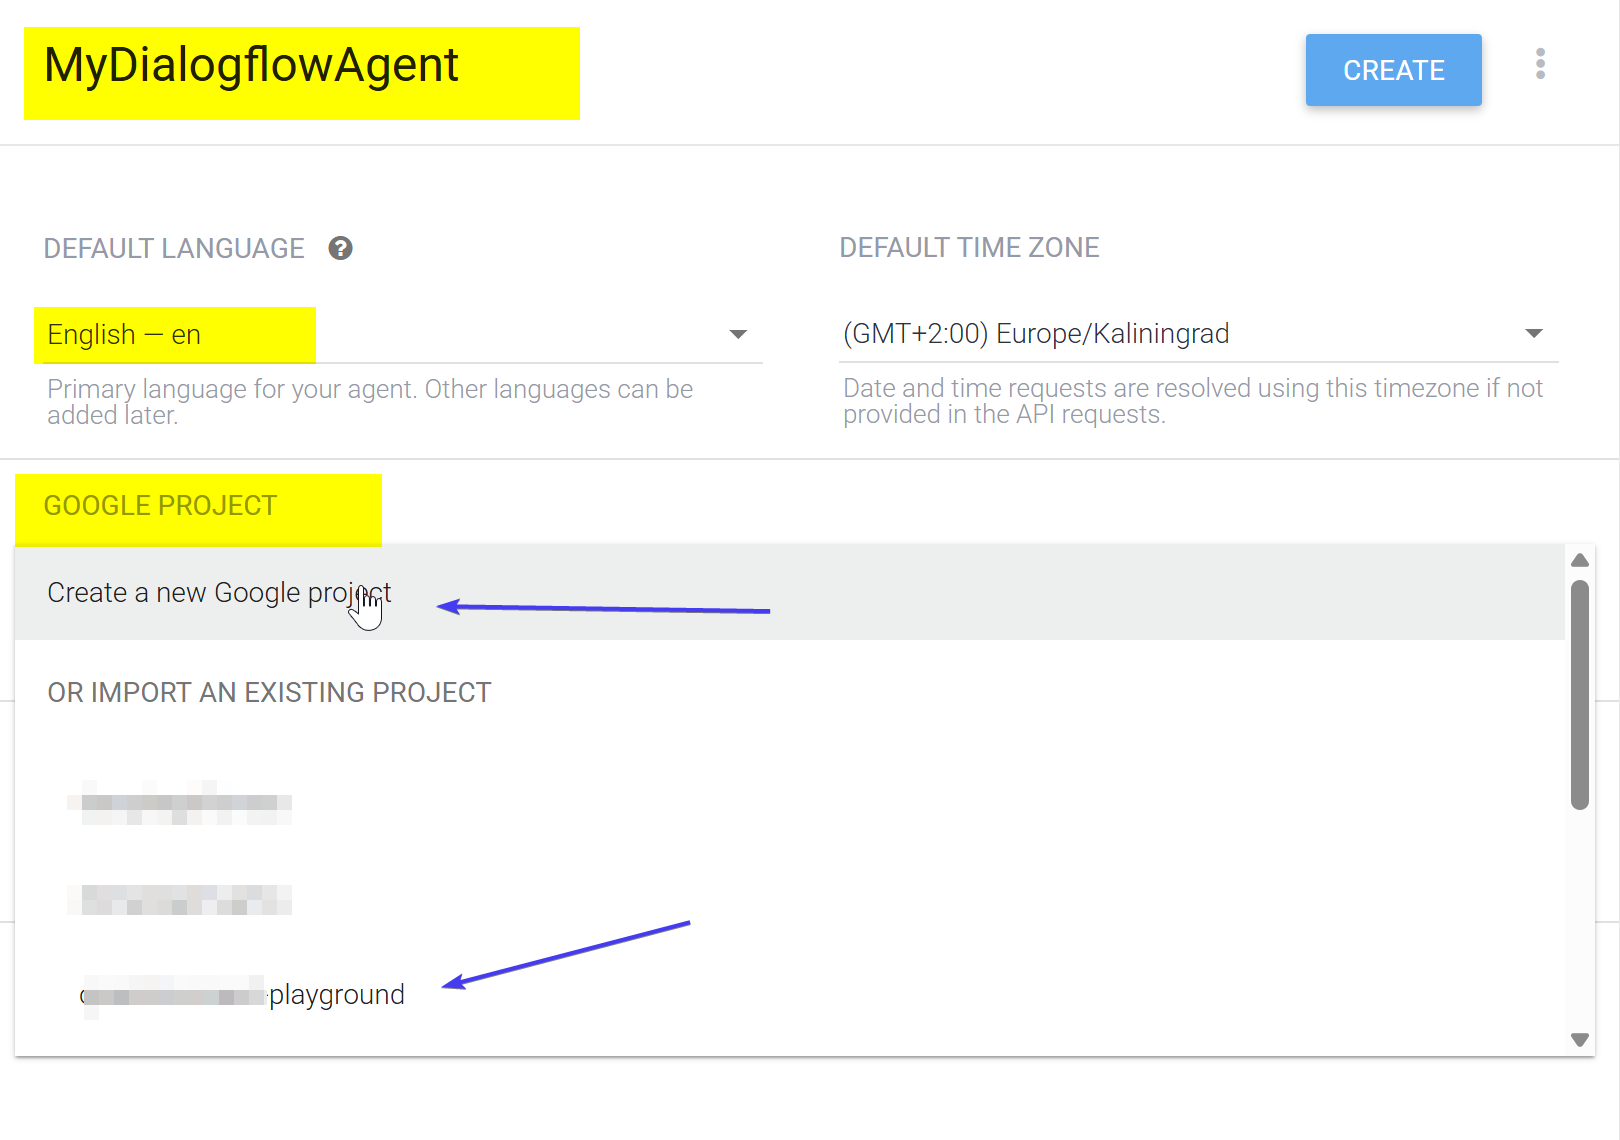Click the Europe/Kaliningrad time zone value
Screen dimensions: 1620x1140
pos(1036,334)
